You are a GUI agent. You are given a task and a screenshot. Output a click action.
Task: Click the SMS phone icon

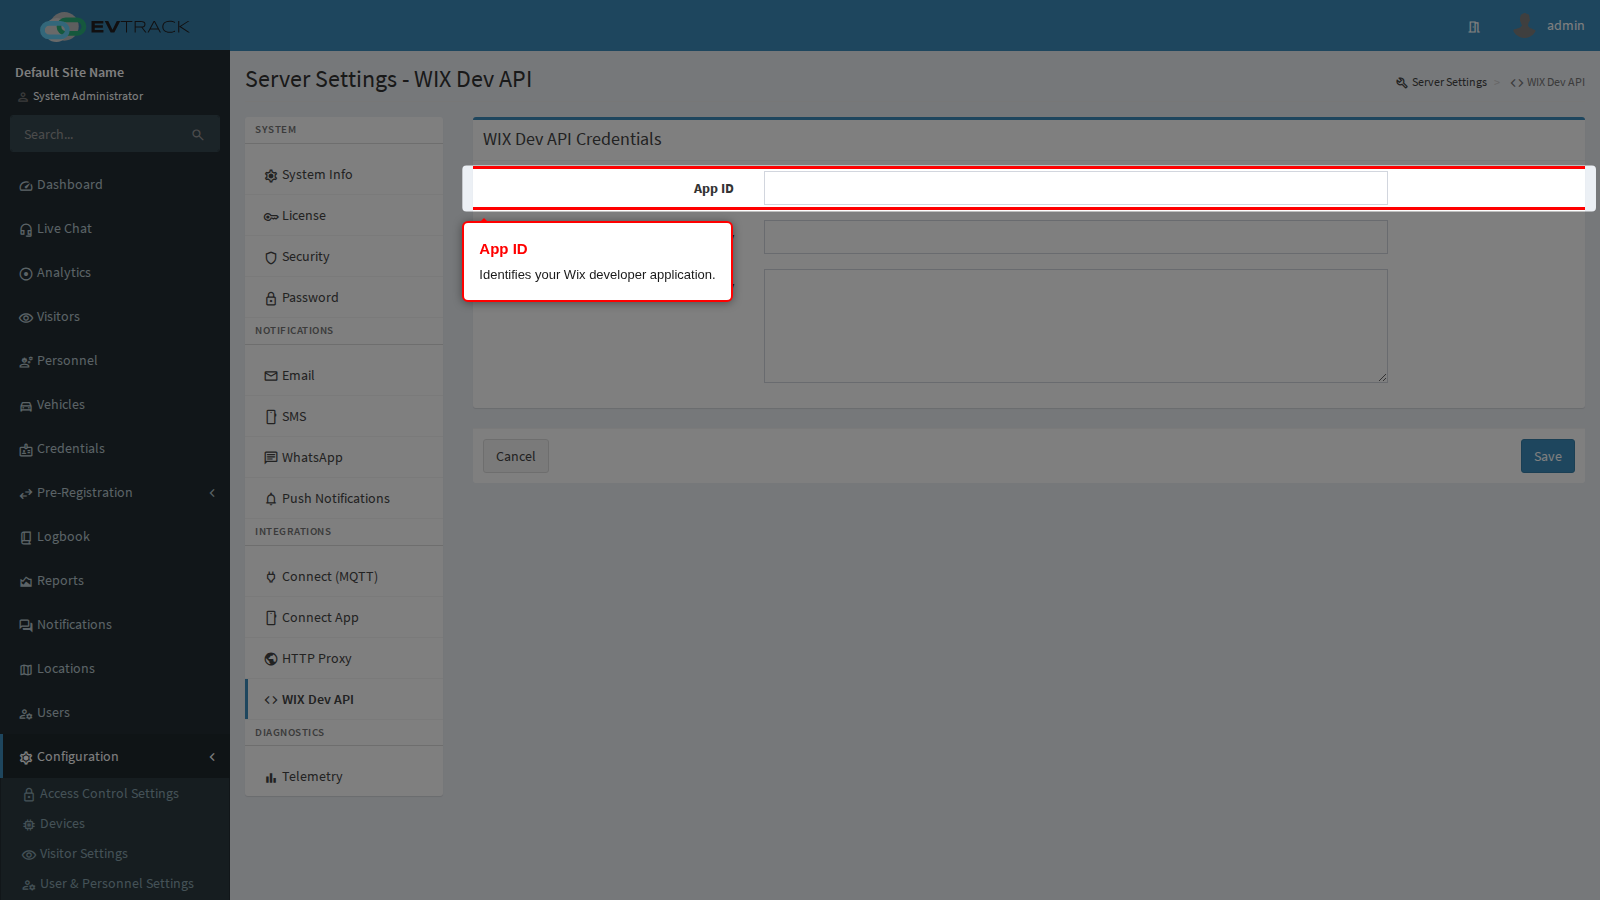(x=271, y=417)
